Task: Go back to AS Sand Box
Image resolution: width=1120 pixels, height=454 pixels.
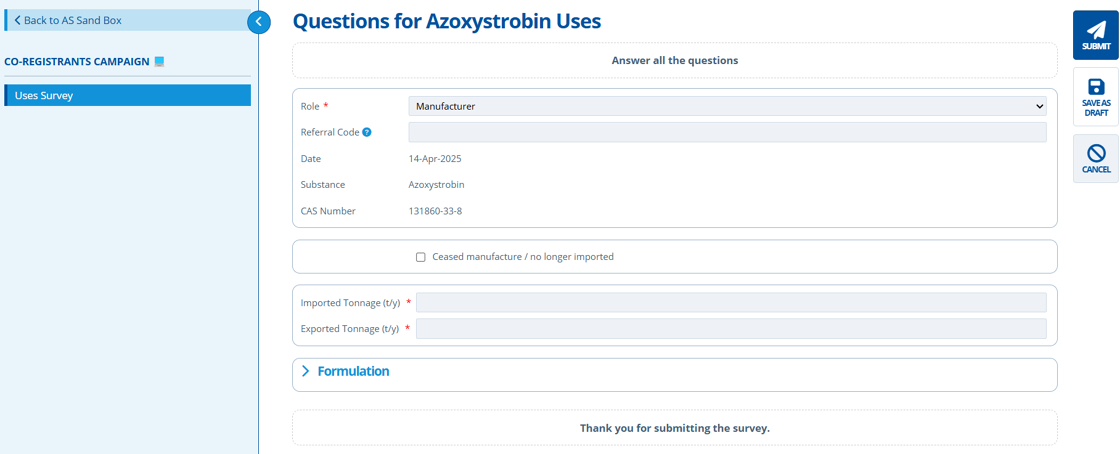Action: [68, 20]
